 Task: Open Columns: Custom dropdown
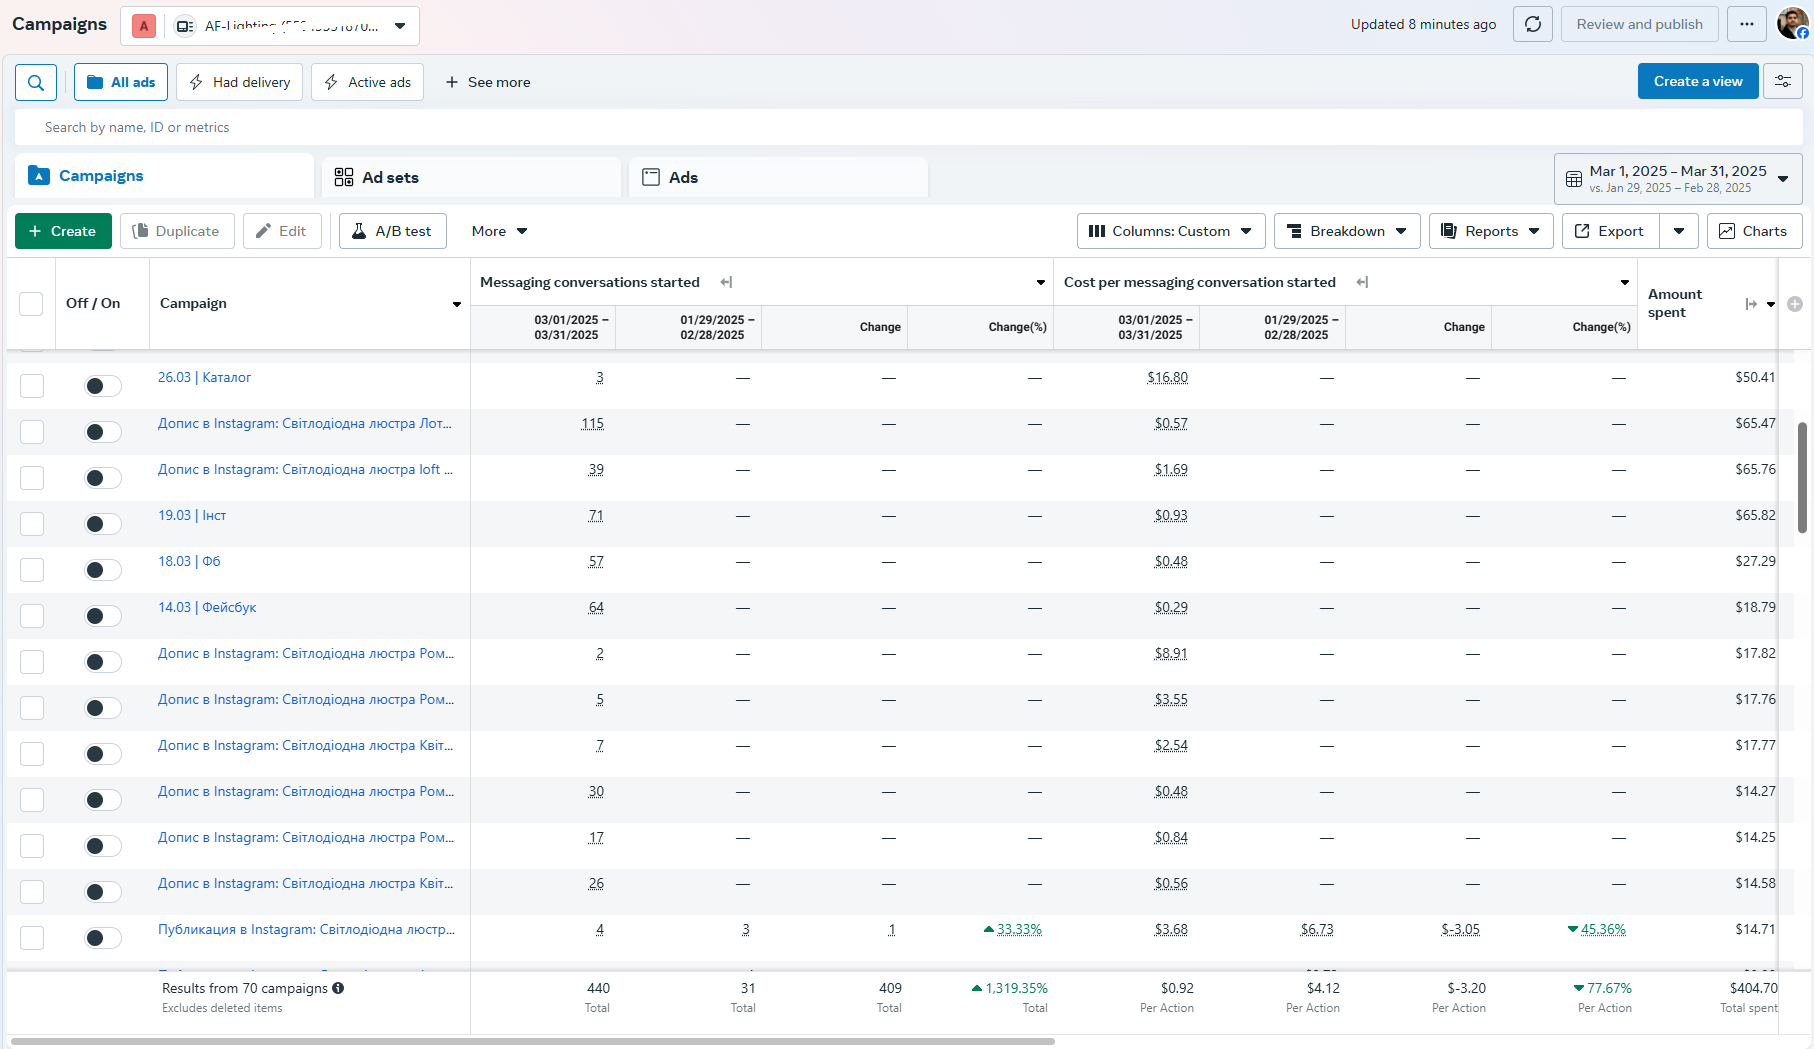tap(1171, 231)
